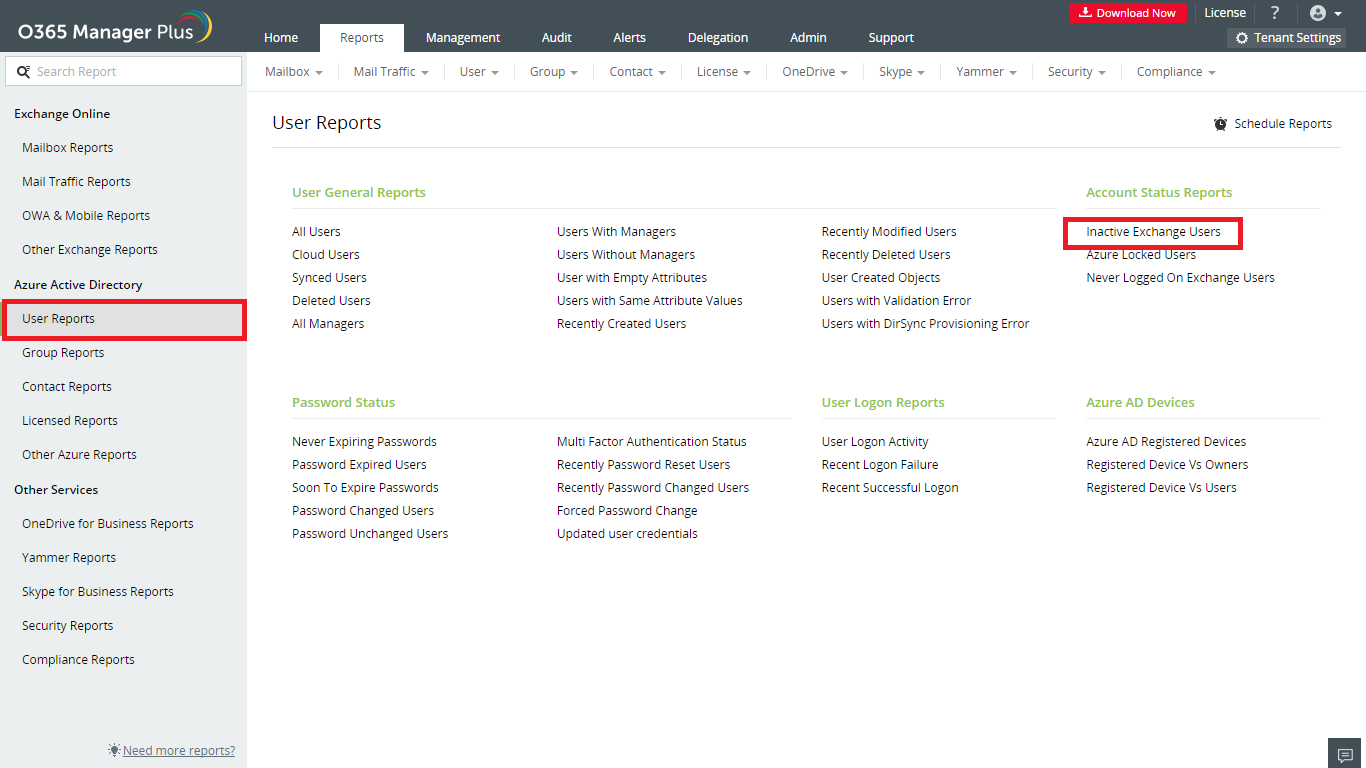Open Compliance Reports in the sidebar
Screen dimensions: 1366x768
78,660
